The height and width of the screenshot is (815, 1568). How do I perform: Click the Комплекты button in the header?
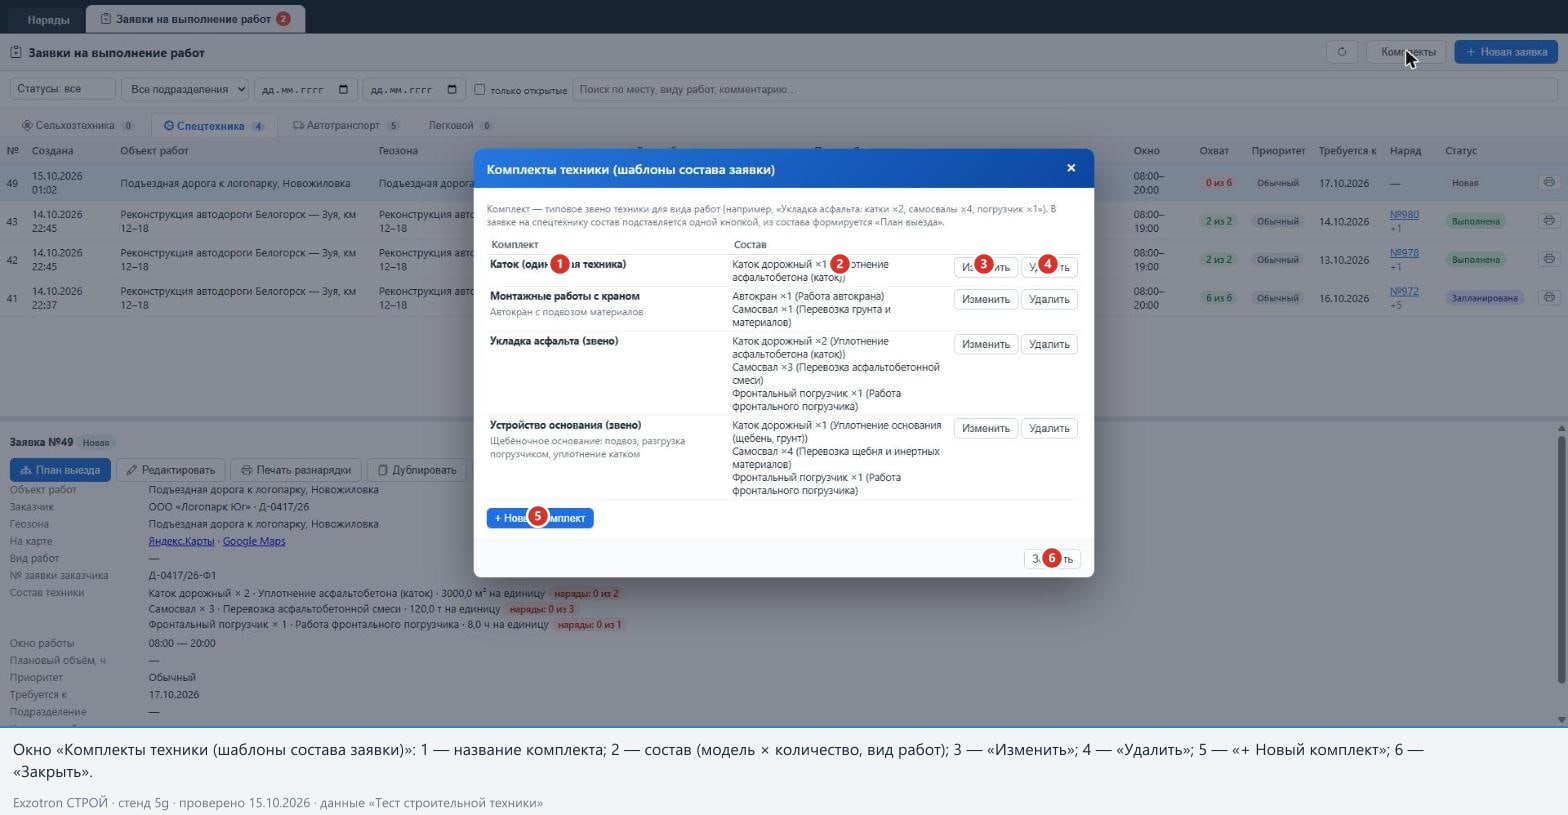[x=1406, y=52]
